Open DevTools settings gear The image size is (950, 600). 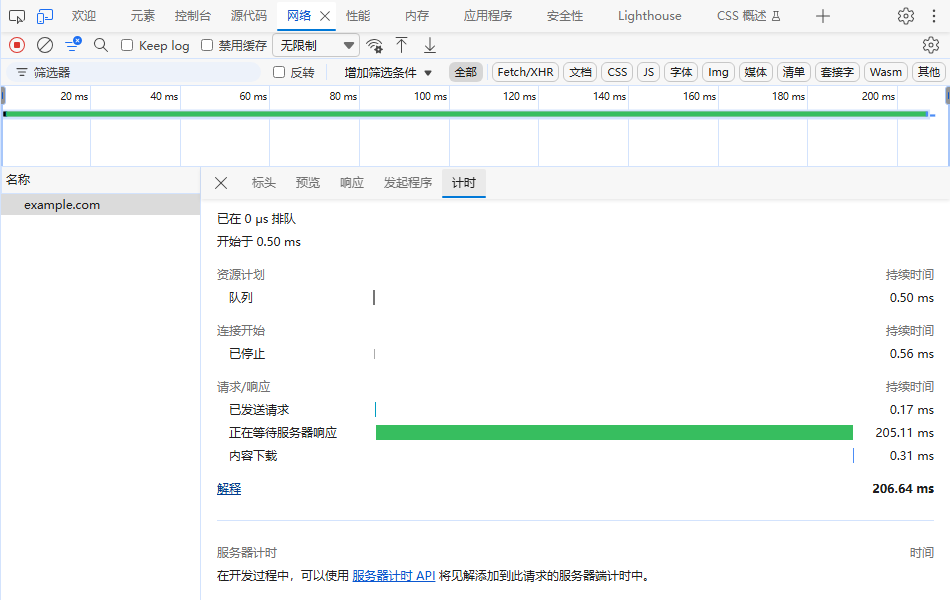(906, 16)
